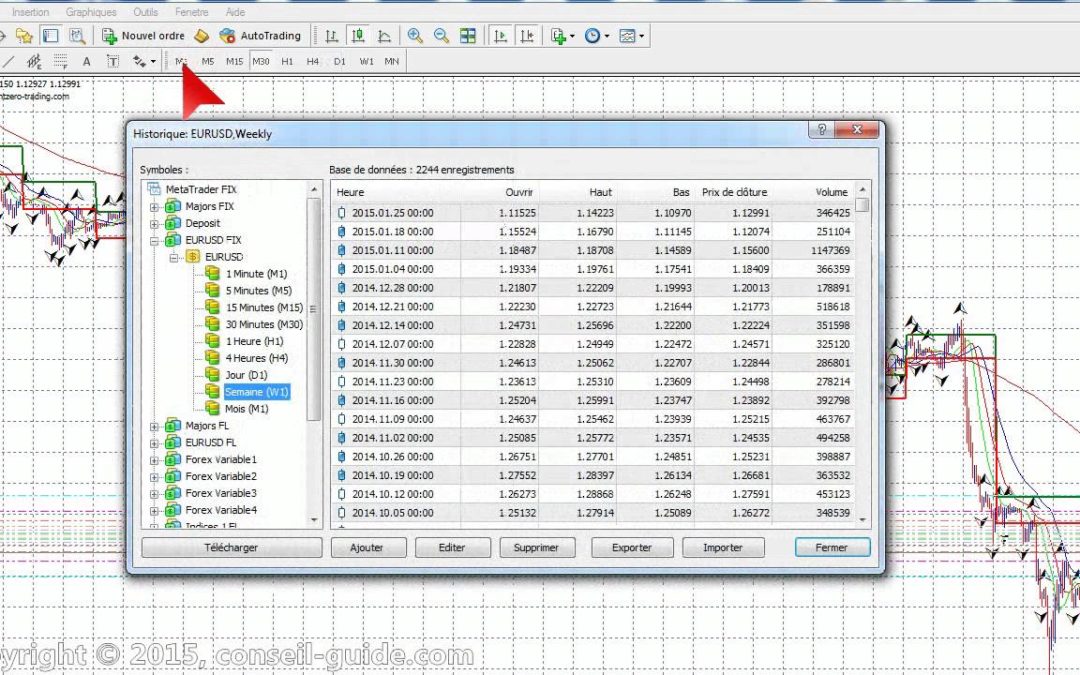
Task: Select the bar chart icon
Action: point(332,36)
